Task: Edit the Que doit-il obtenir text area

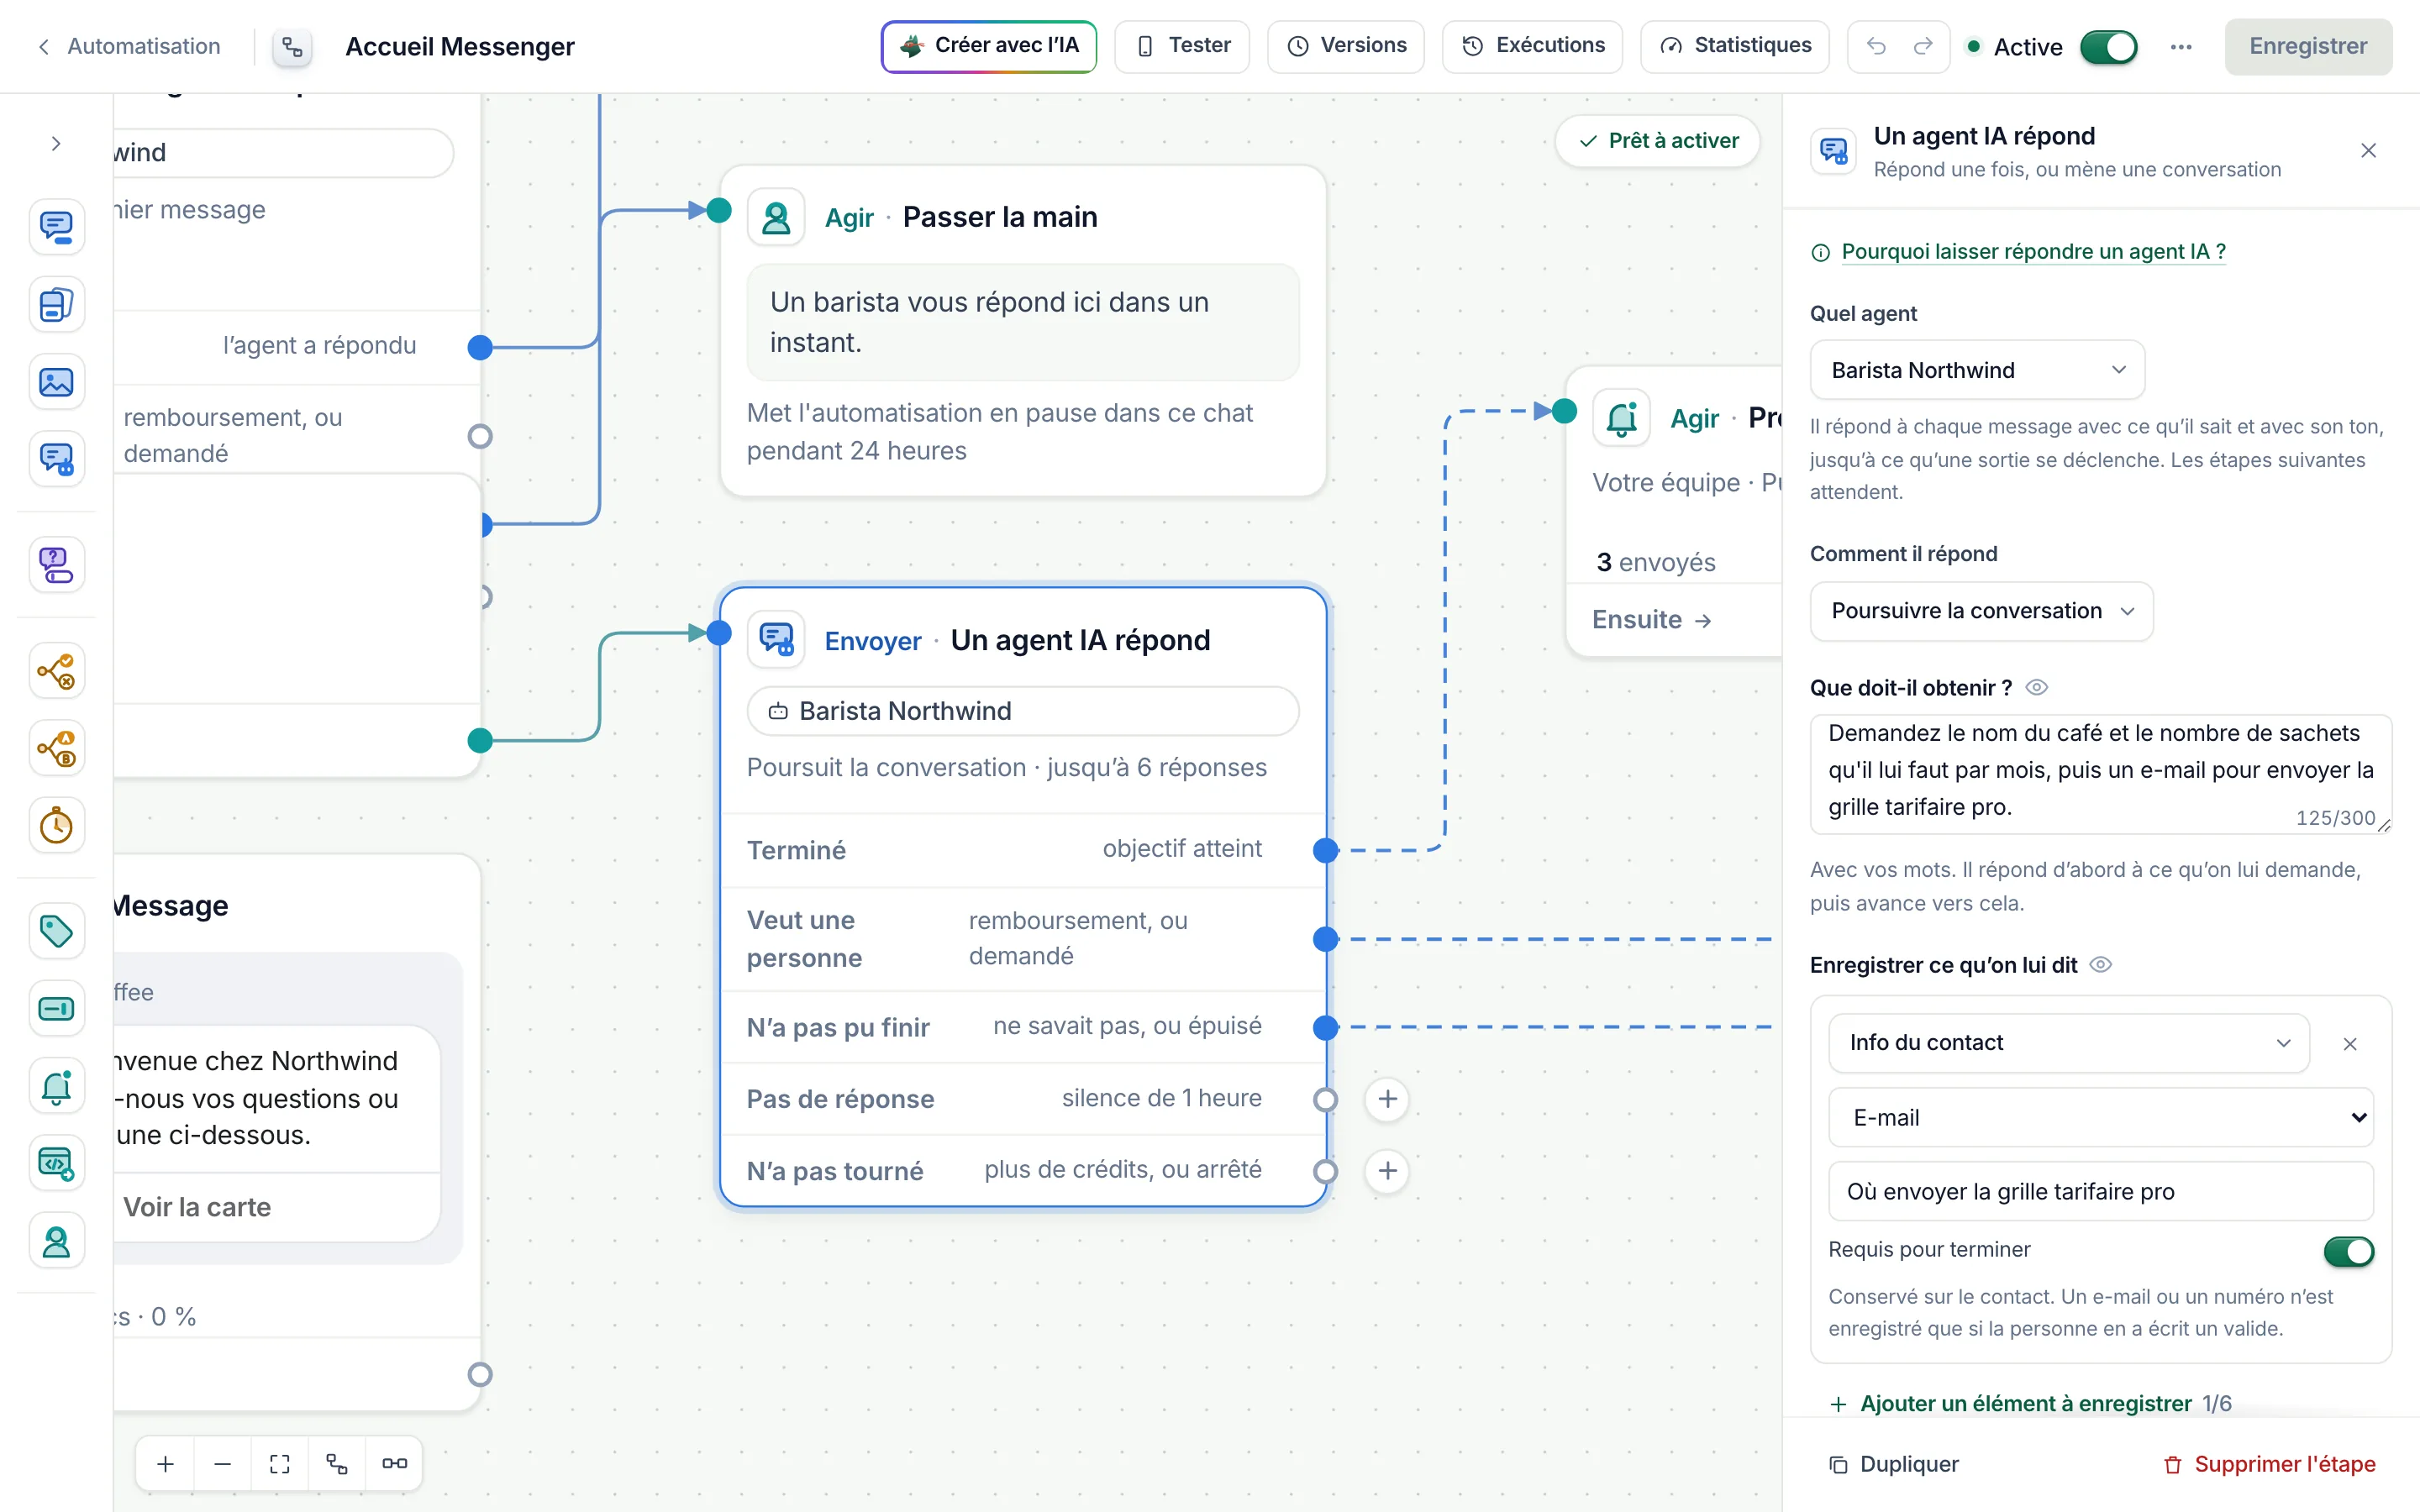Action: pos(2101,774)
